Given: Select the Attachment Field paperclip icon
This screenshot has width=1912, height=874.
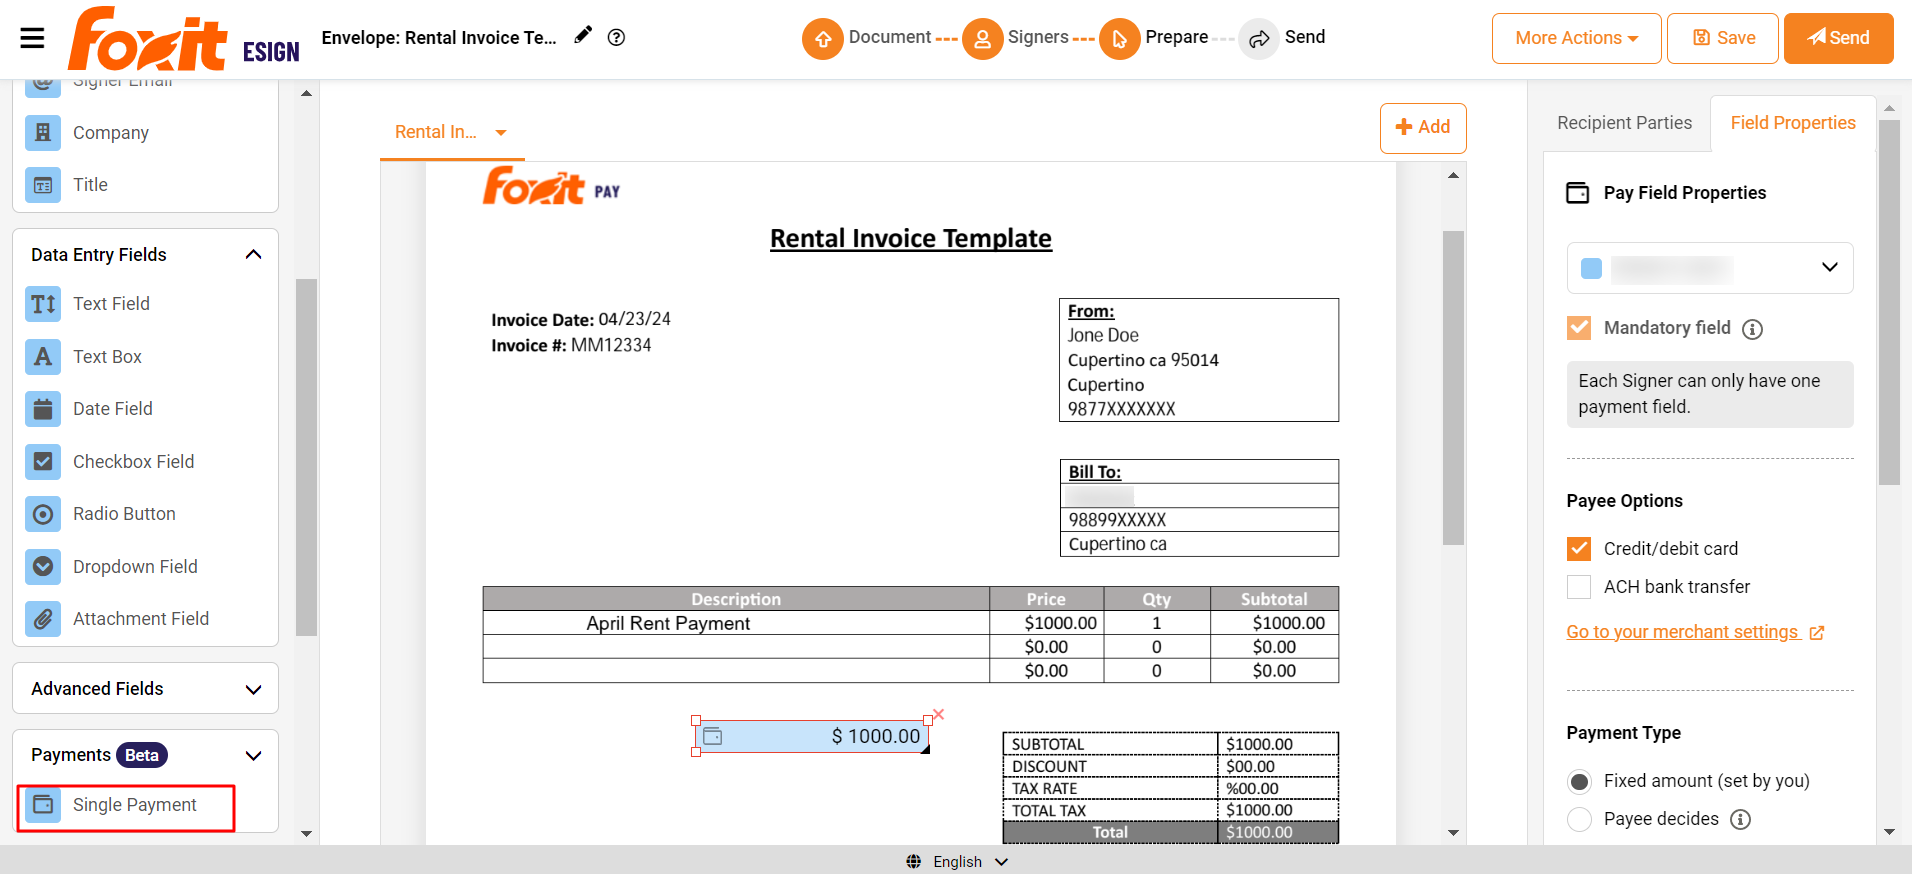Looking at the screenshot, I should point(43,619).
